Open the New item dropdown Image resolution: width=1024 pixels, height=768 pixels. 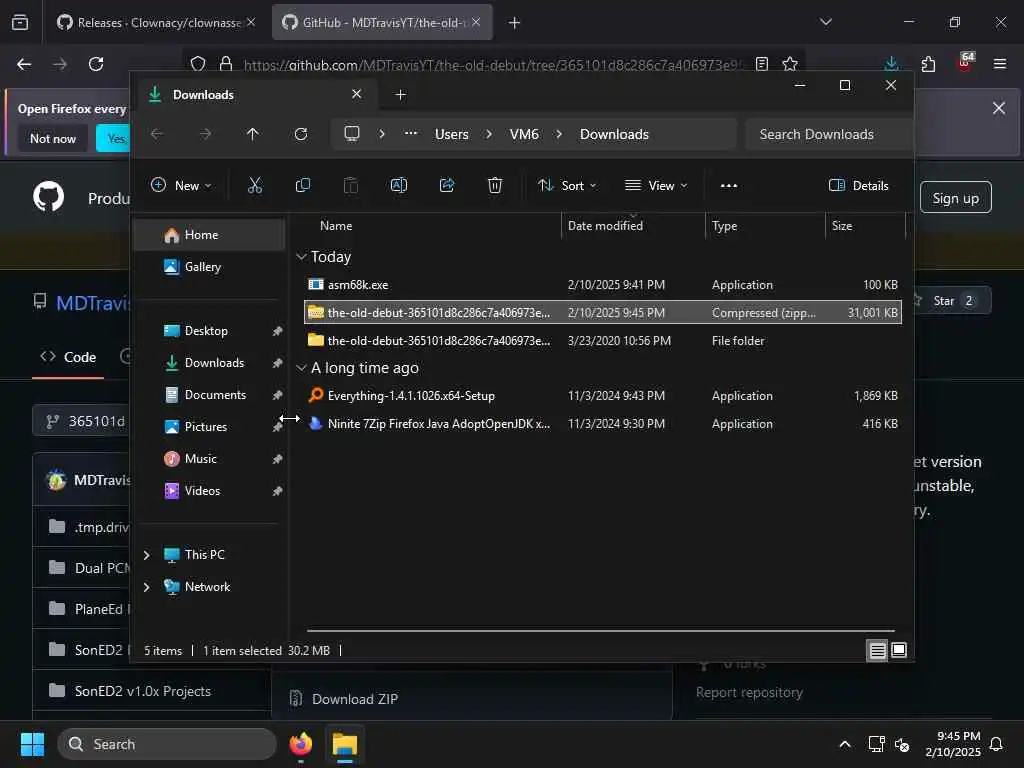click(x=181, y=185)
